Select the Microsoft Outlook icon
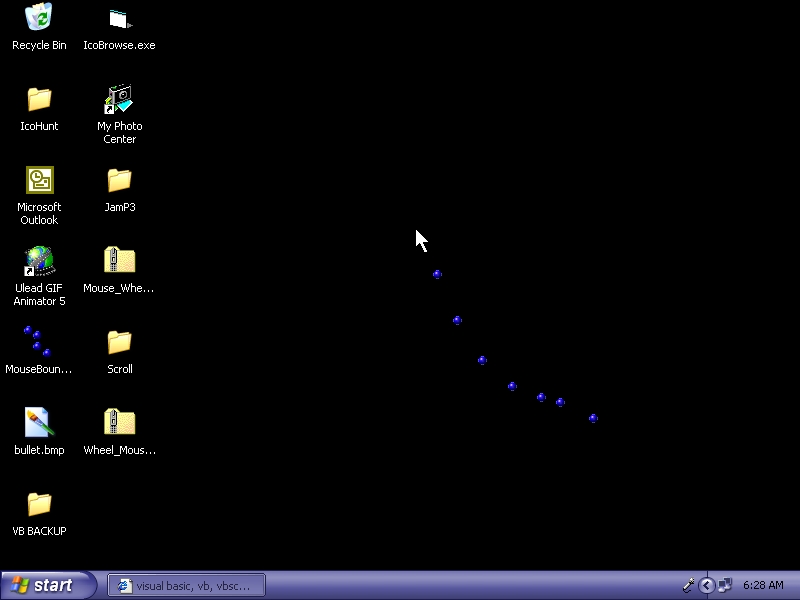Screen dimensions: 800x600 click(39, 180)
